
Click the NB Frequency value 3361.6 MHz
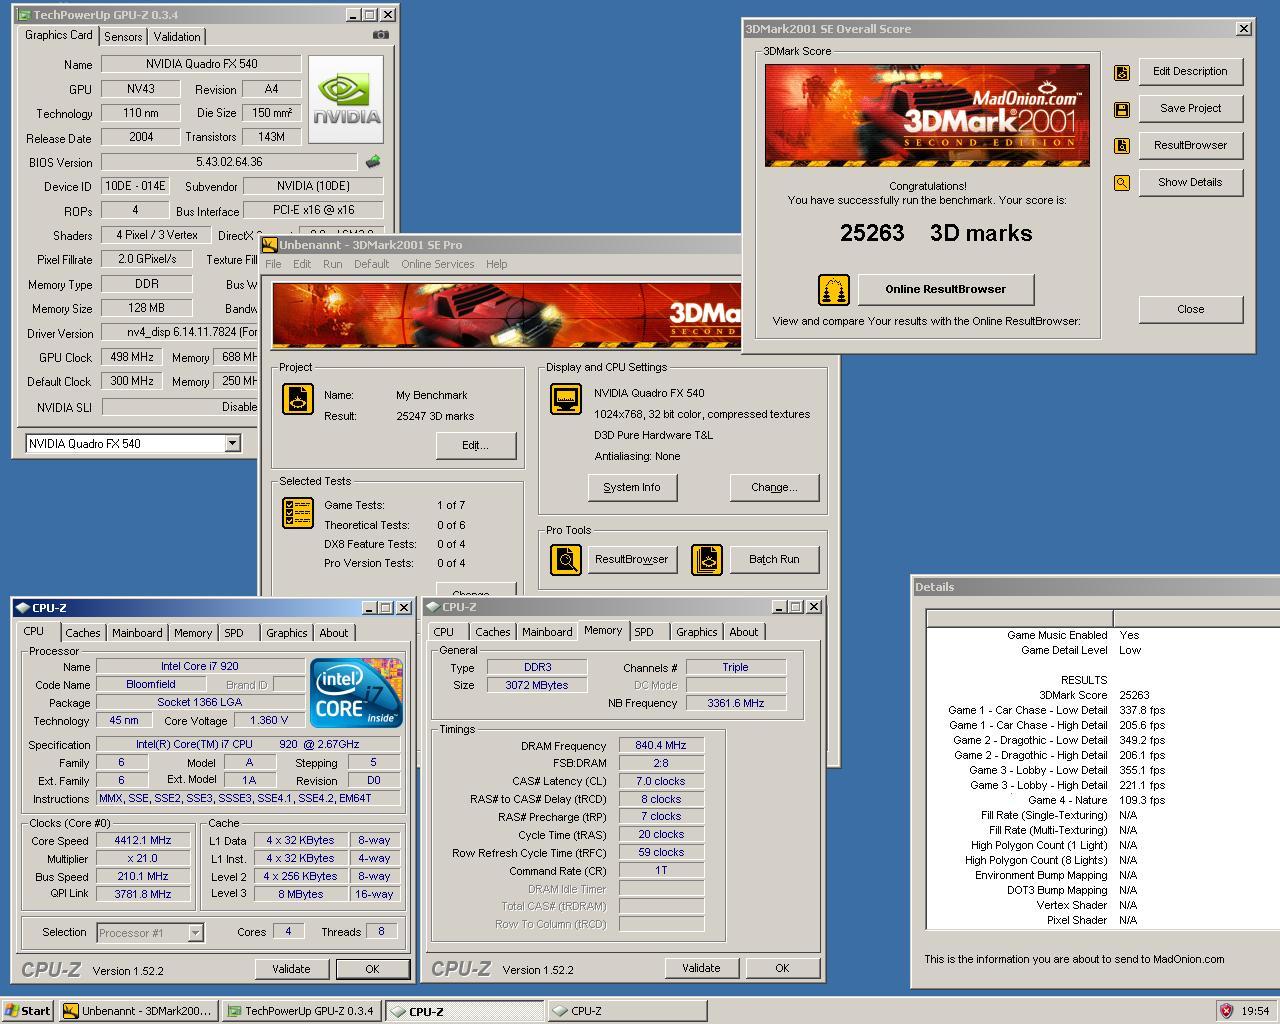[735, 703]
